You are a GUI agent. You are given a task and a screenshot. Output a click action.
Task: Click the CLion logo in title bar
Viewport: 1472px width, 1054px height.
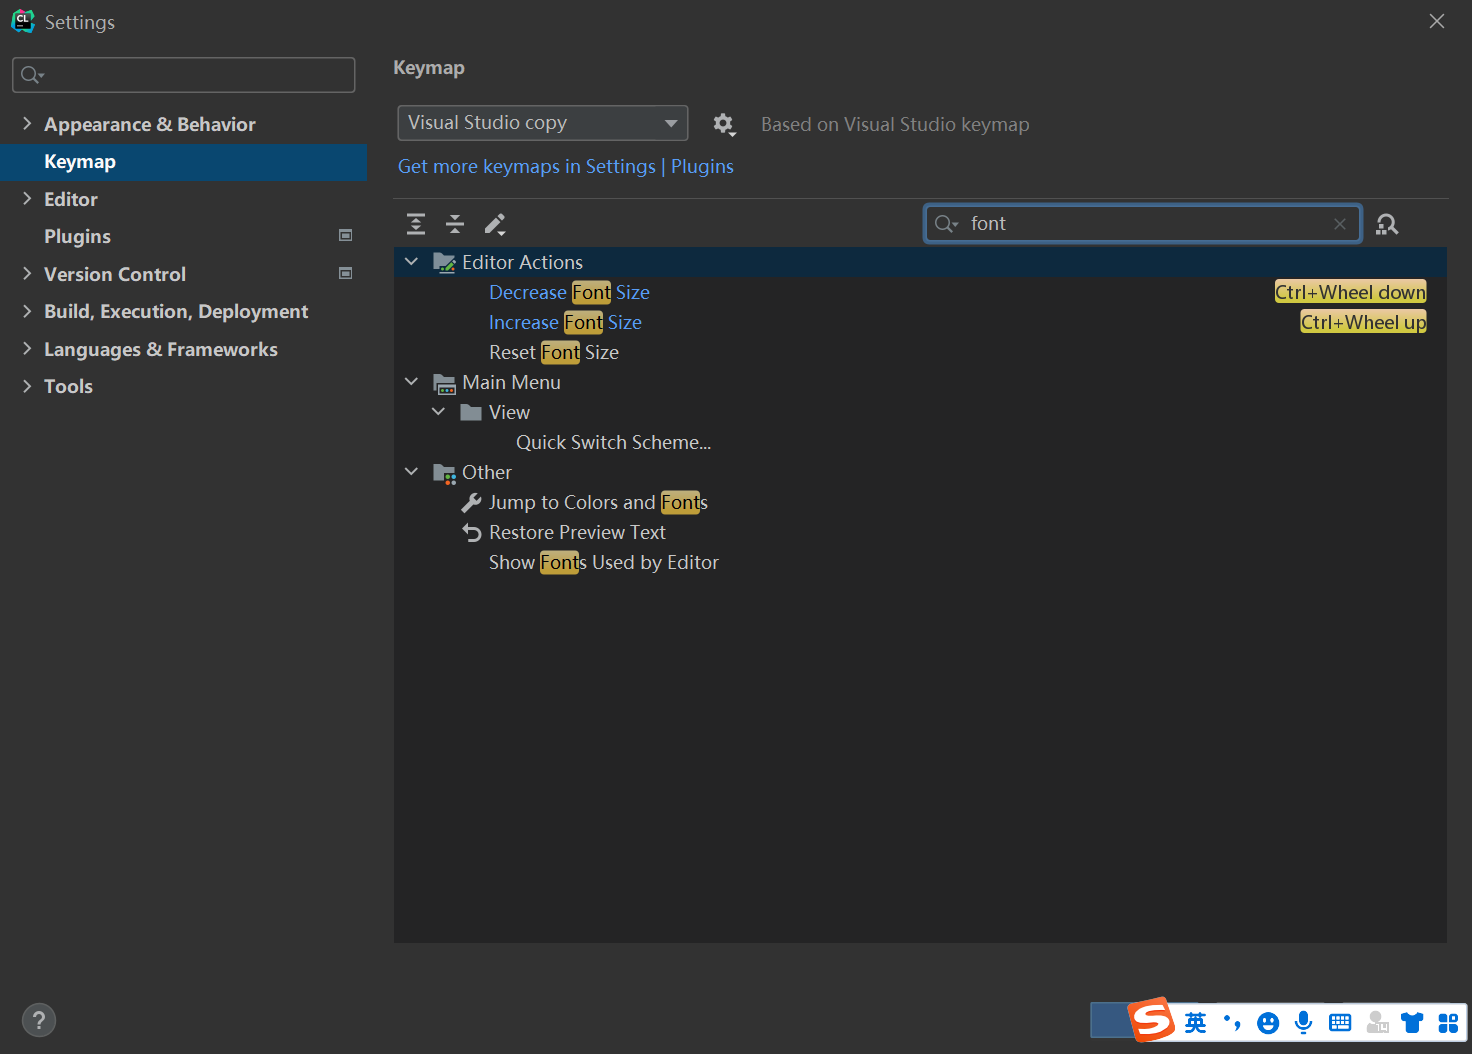click(23, 21)
